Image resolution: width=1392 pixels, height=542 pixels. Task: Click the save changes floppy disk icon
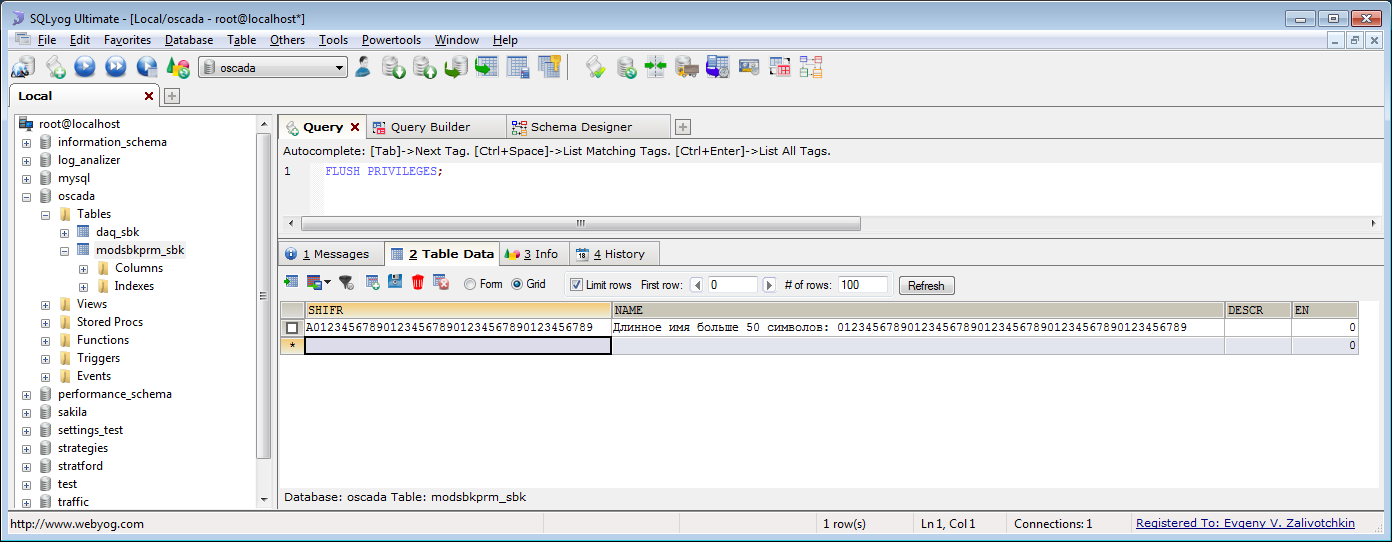pyautogui.click(x=395, y=283)
